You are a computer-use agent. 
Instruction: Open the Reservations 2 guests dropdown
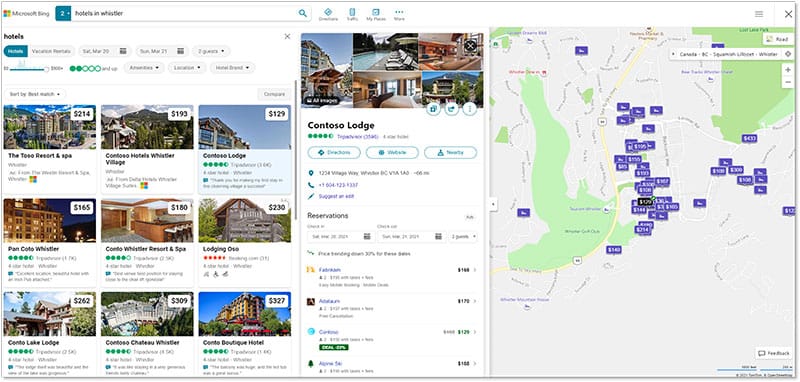click(463, 237)
